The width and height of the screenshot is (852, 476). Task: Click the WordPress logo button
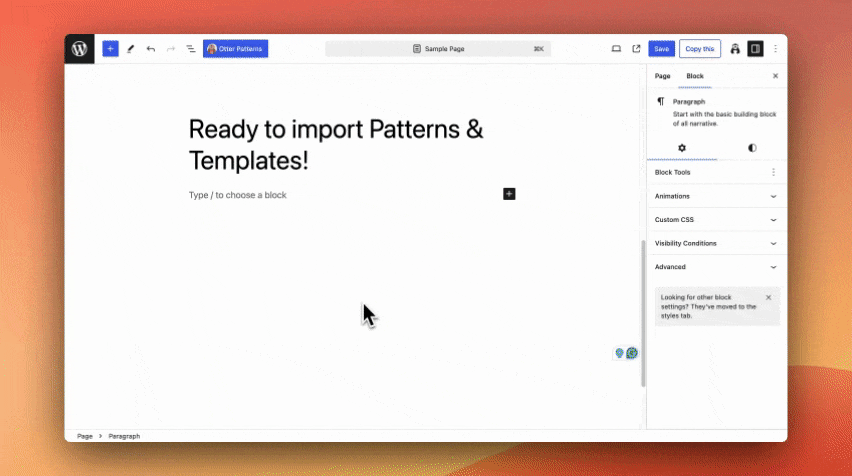pos(79,49)
